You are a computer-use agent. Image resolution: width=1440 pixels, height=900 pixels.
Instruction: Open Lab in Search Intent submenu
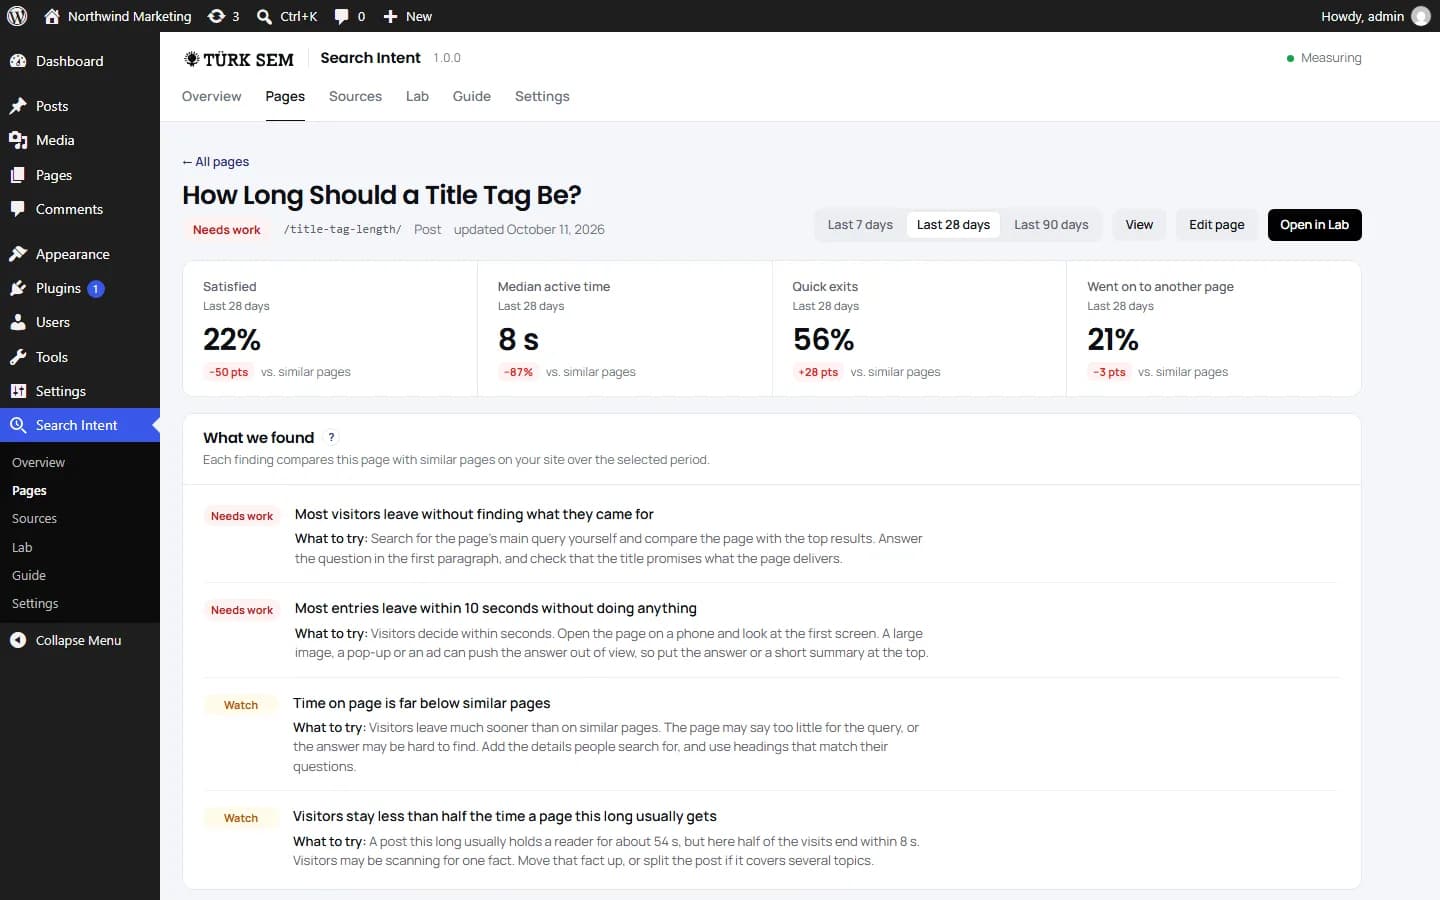22,547
